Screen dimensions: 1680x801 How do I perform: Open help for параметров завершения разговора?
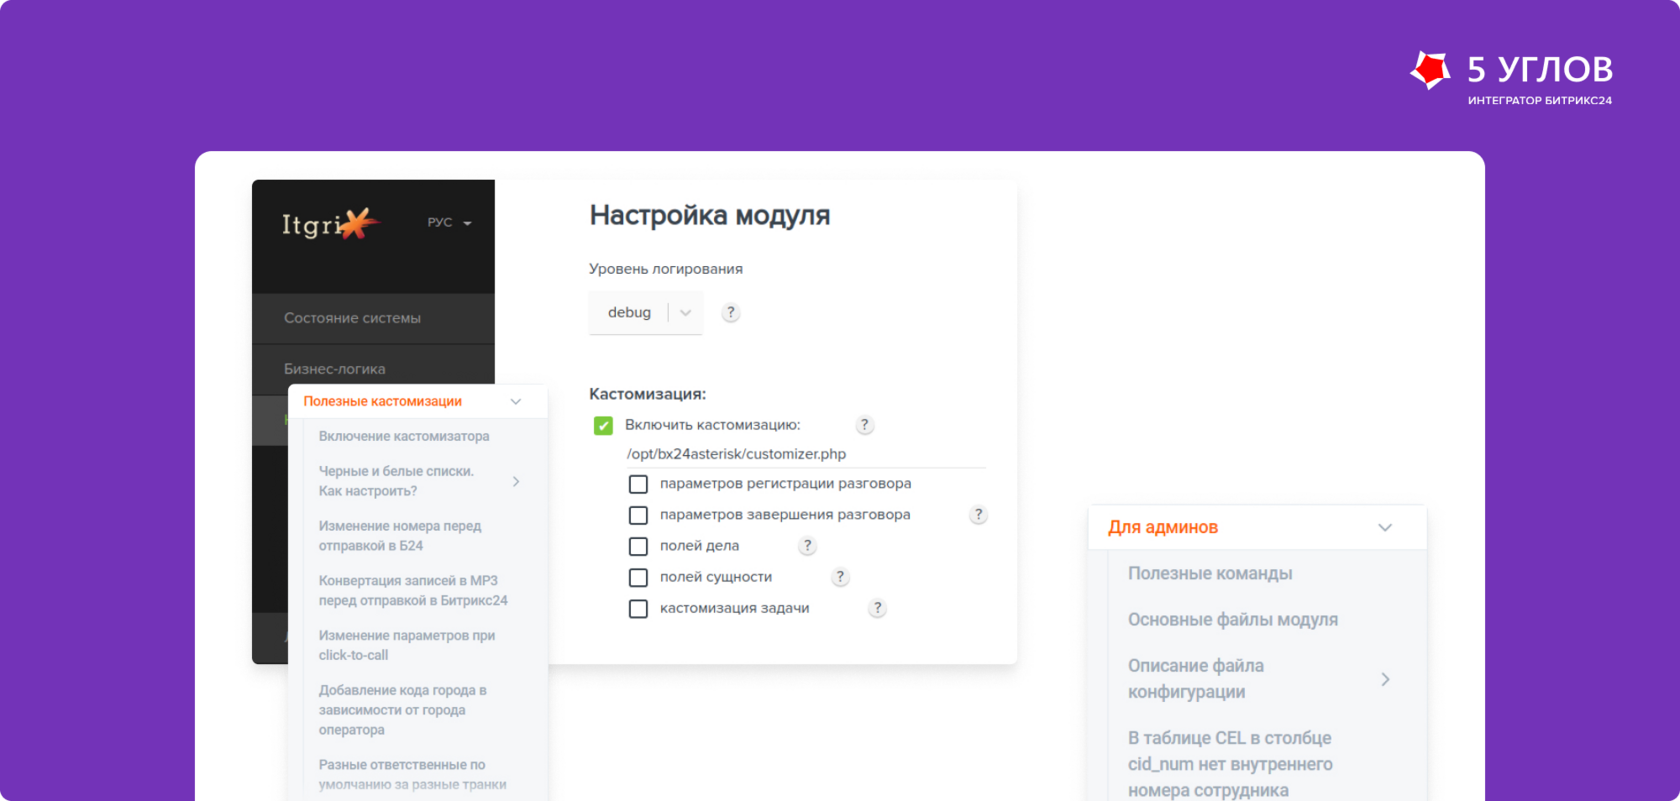[x=979, y=515]
